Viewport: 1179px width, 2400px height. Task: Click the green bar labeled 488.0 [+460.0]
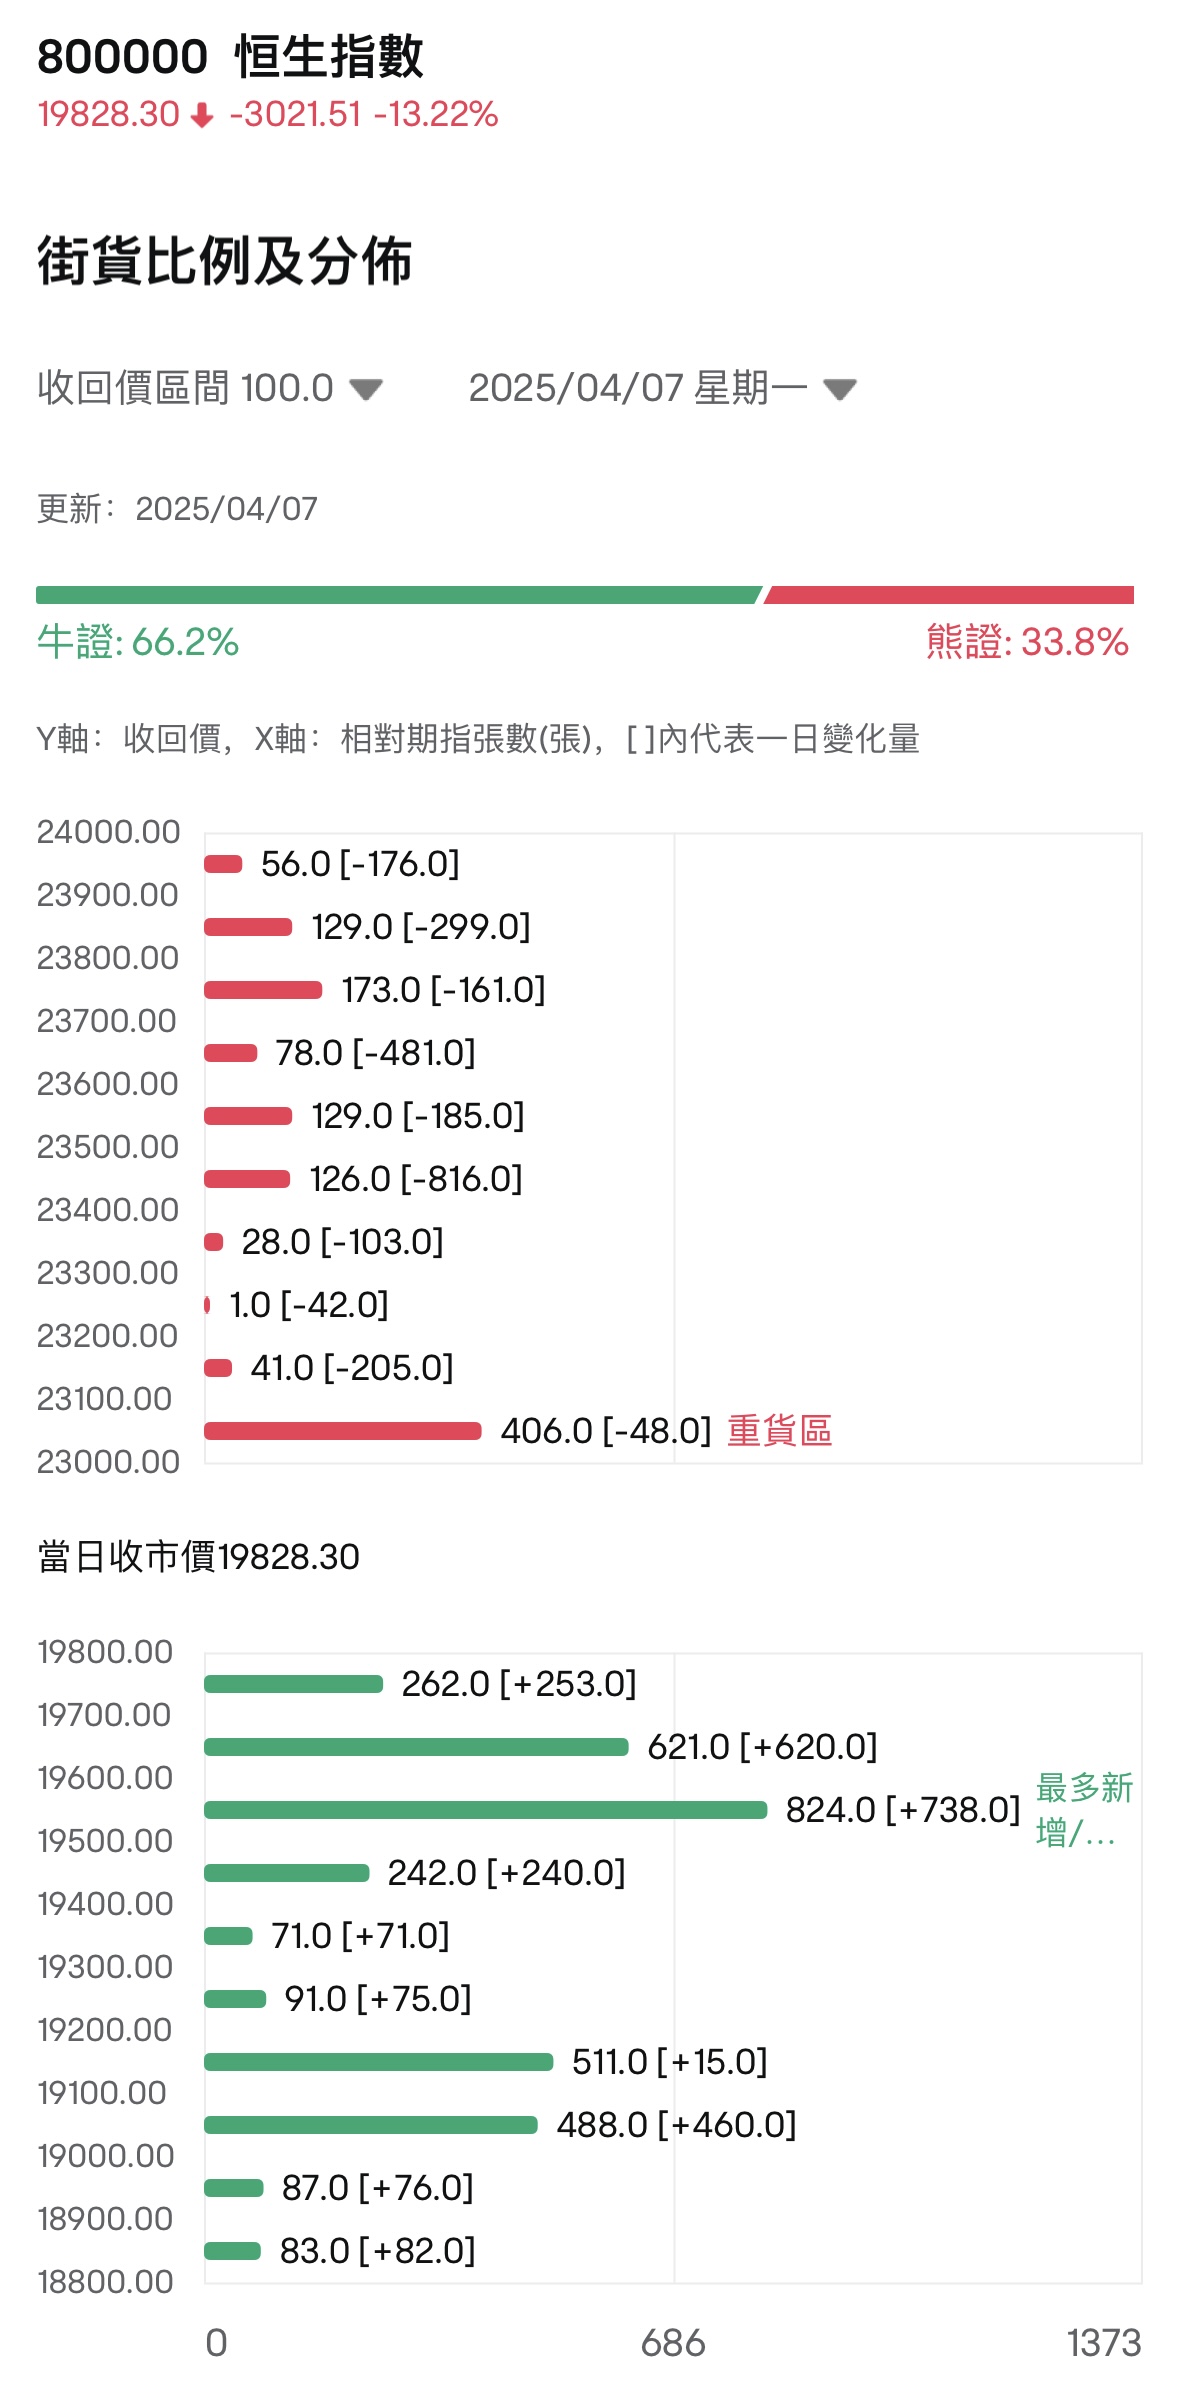370,2125
